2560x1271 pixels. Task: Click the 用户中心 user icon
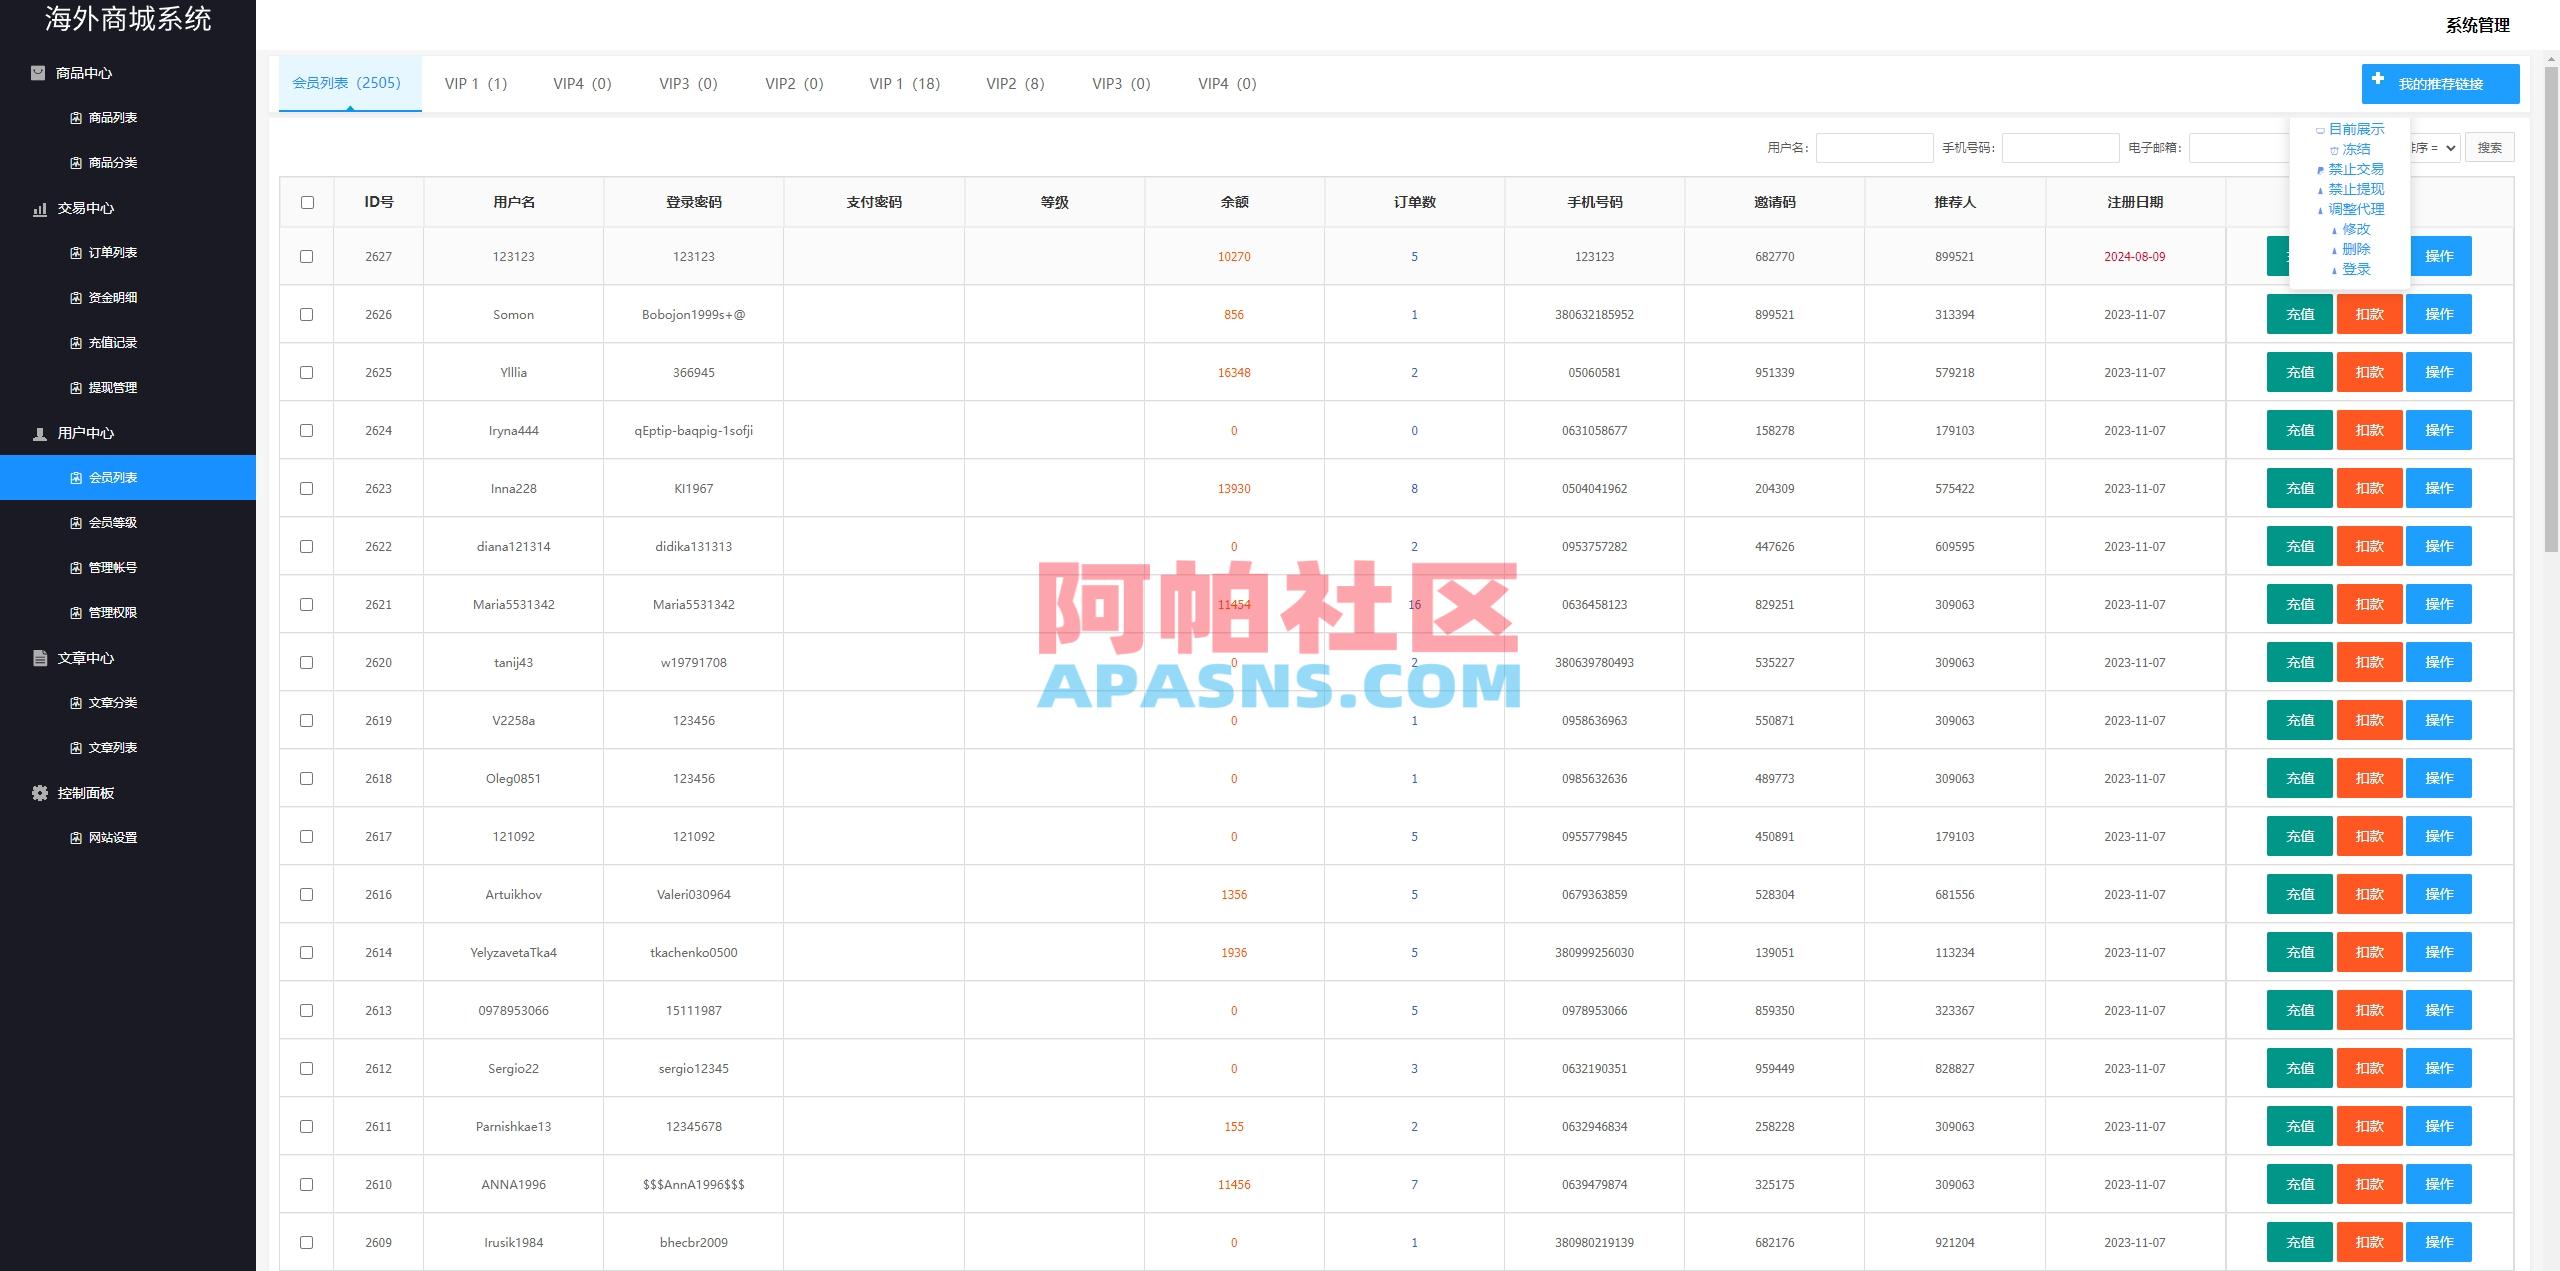point(38,432)
